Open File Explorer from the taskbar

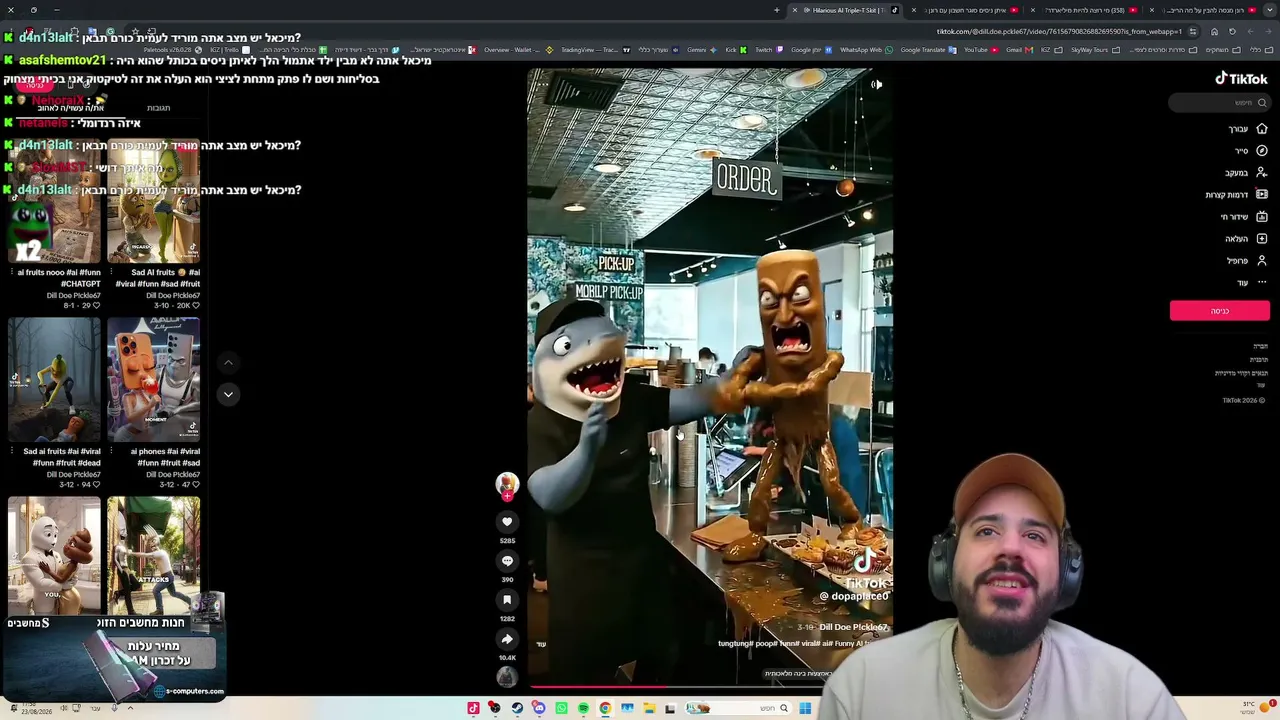click(649, 708)
